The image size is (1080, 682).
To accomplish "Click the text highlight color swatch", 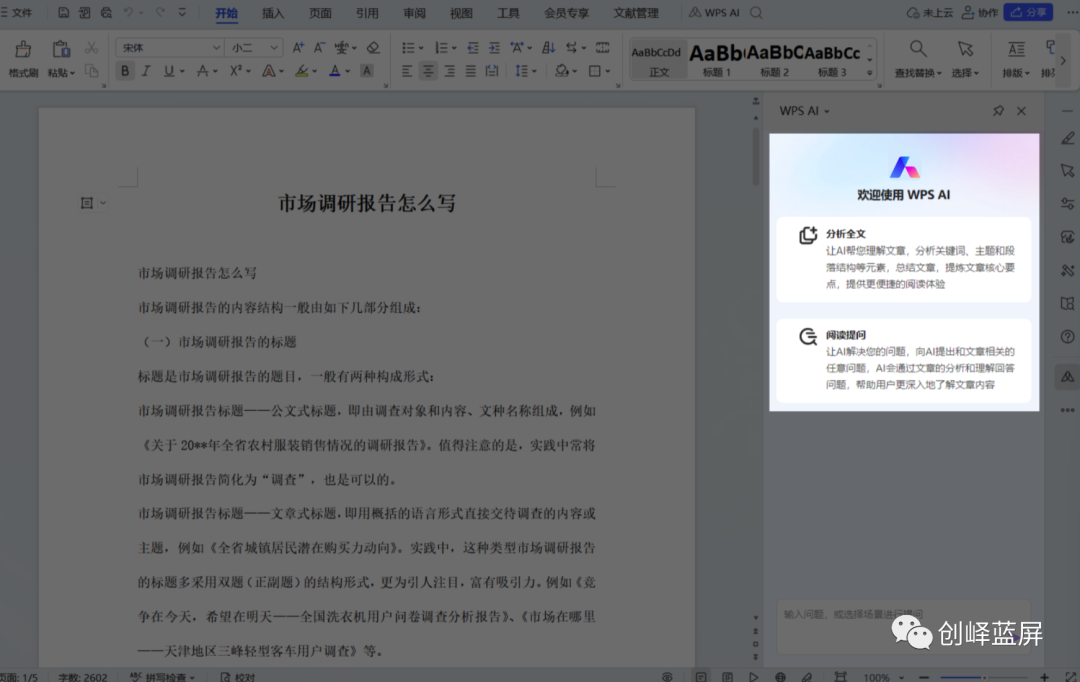I will point(302,70).
